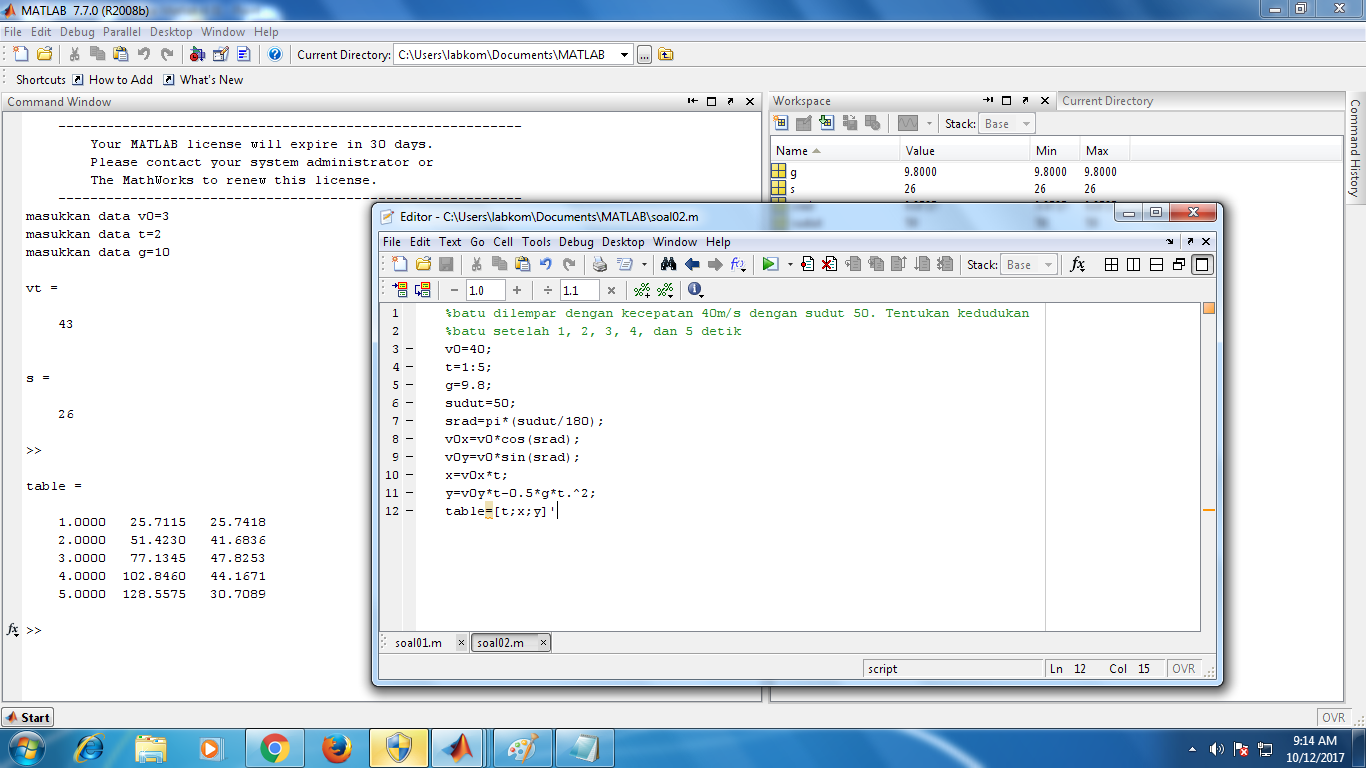Click Clear all breakpoints icon in Editor
Viewport: 1366px width, 768px height.
point(829,265)
